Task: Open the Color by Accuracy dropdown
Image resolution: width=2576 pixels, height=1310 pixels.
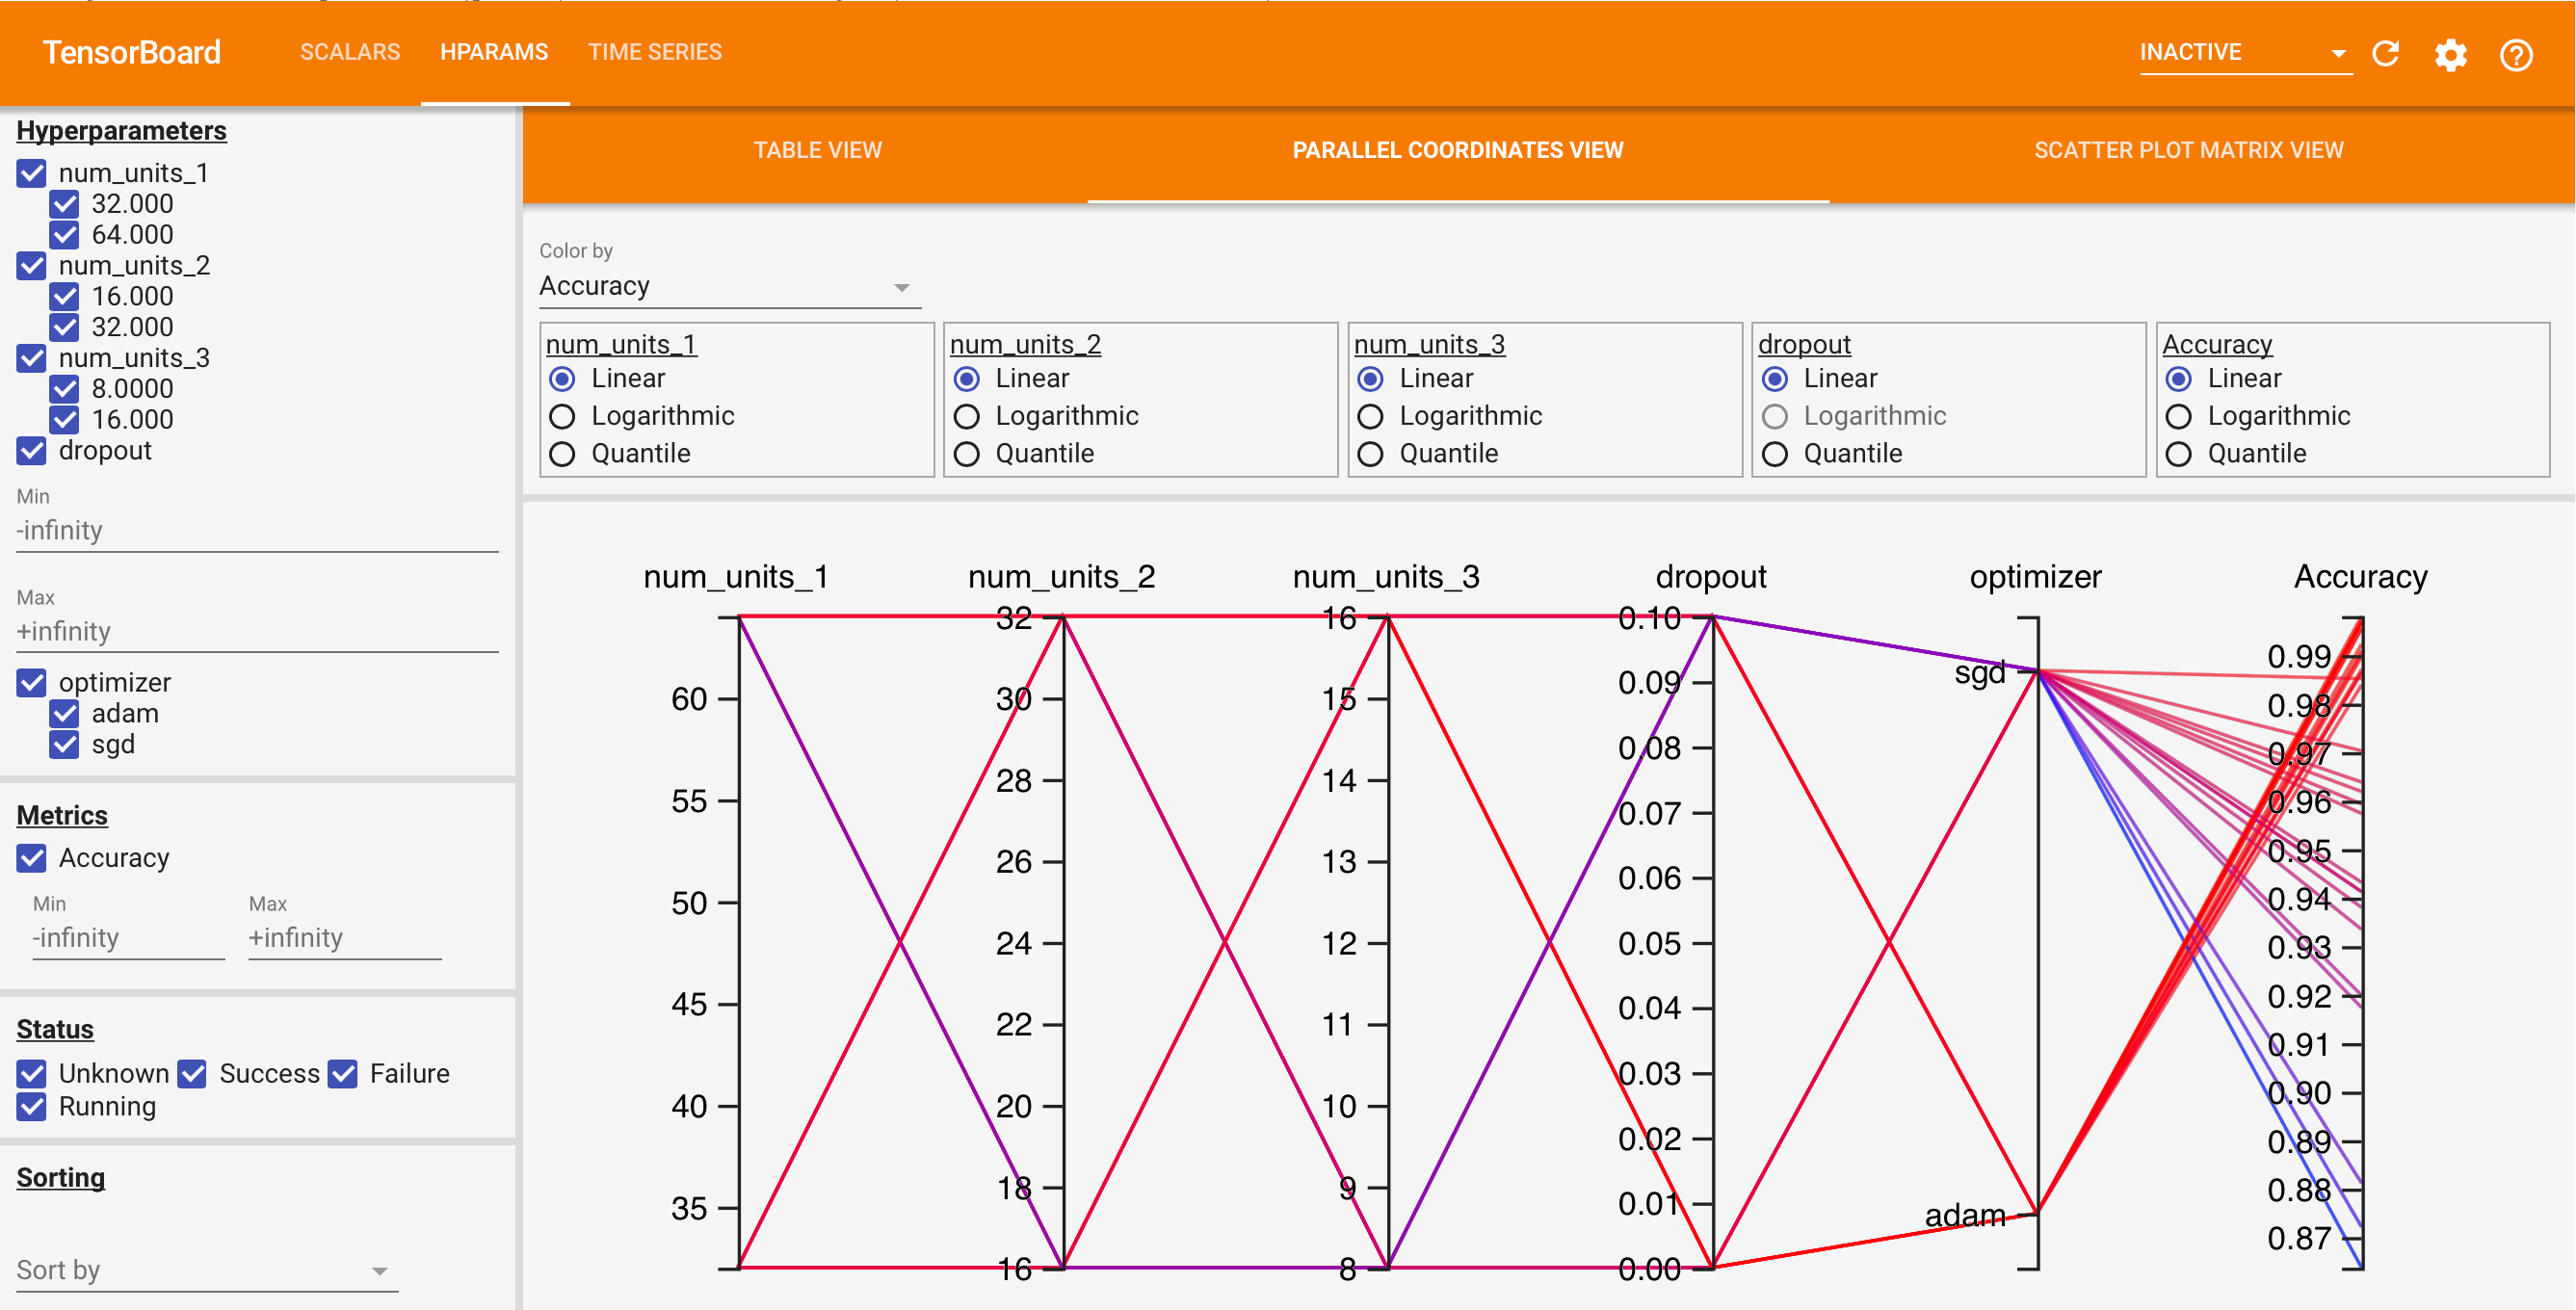Action: click(728, 287)
